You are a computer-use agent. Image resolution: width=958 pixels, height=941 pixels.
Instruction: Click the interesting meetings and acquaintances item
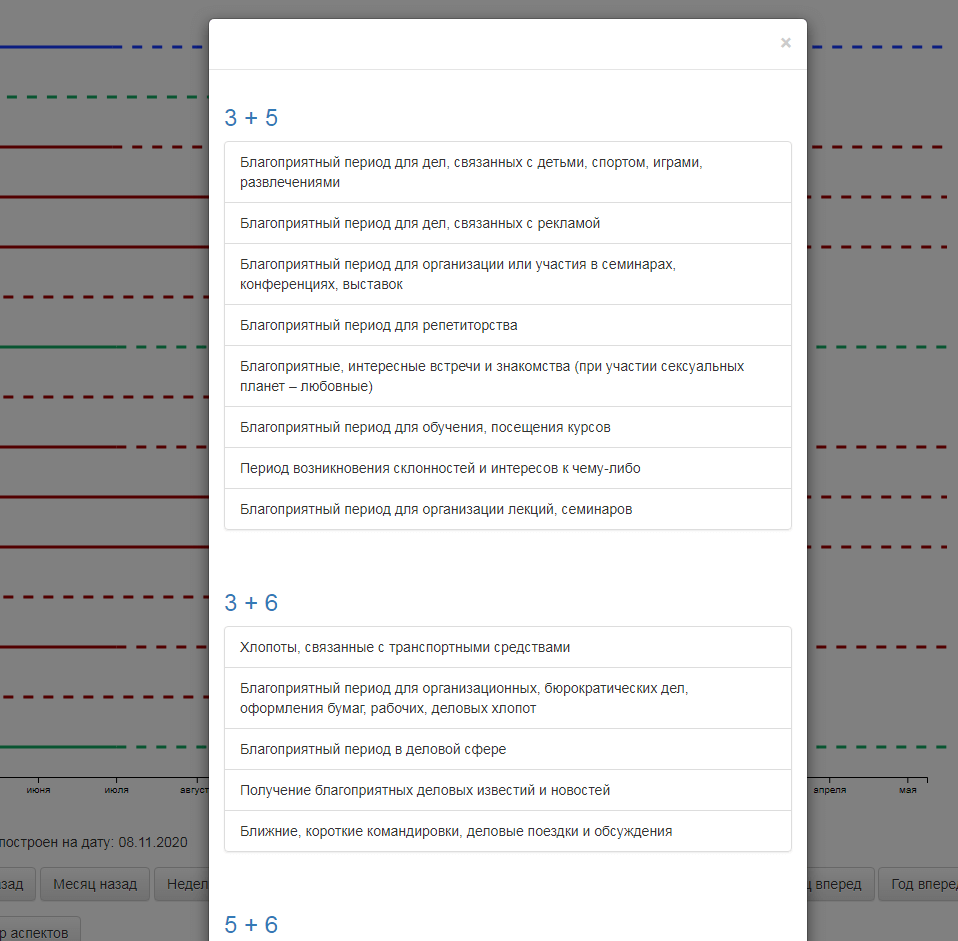coord(507,376)
